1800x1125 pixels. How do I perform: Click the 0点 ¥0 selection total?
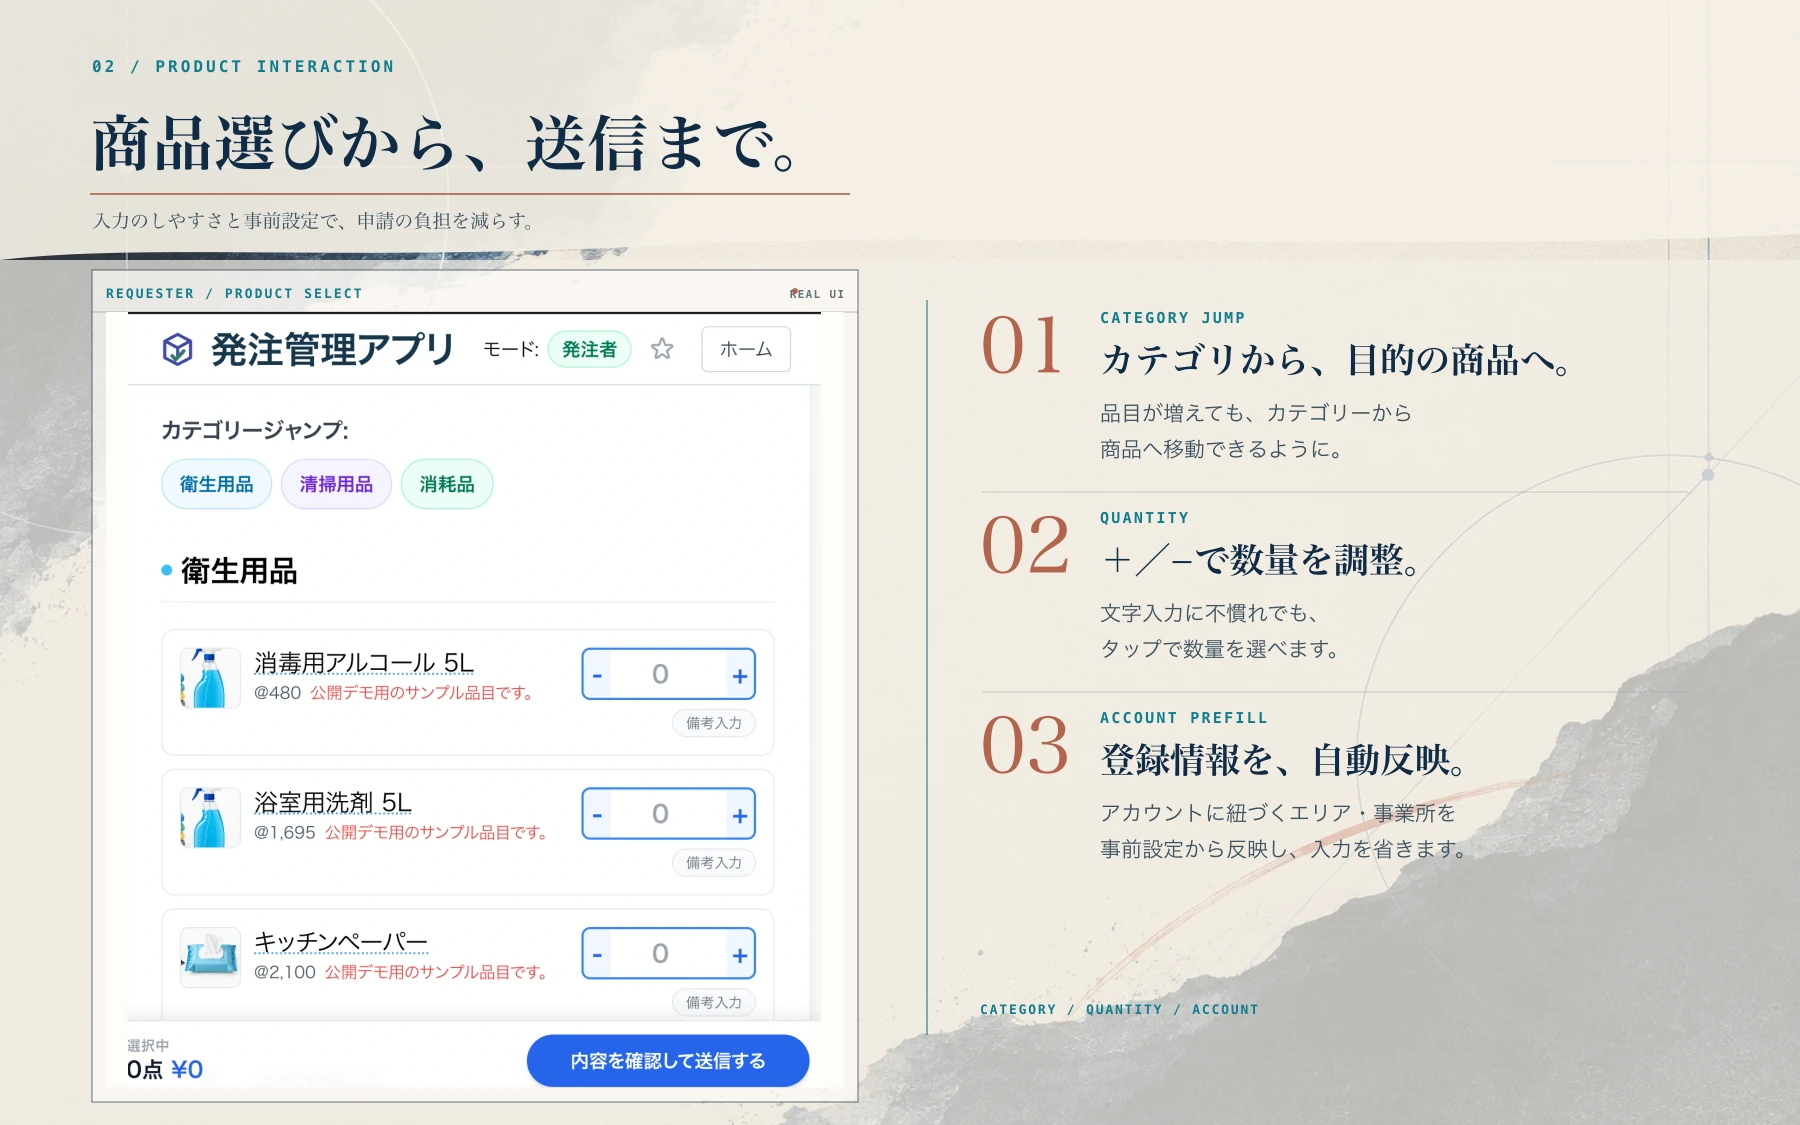pyautogui.click(x=165, y=1070)
